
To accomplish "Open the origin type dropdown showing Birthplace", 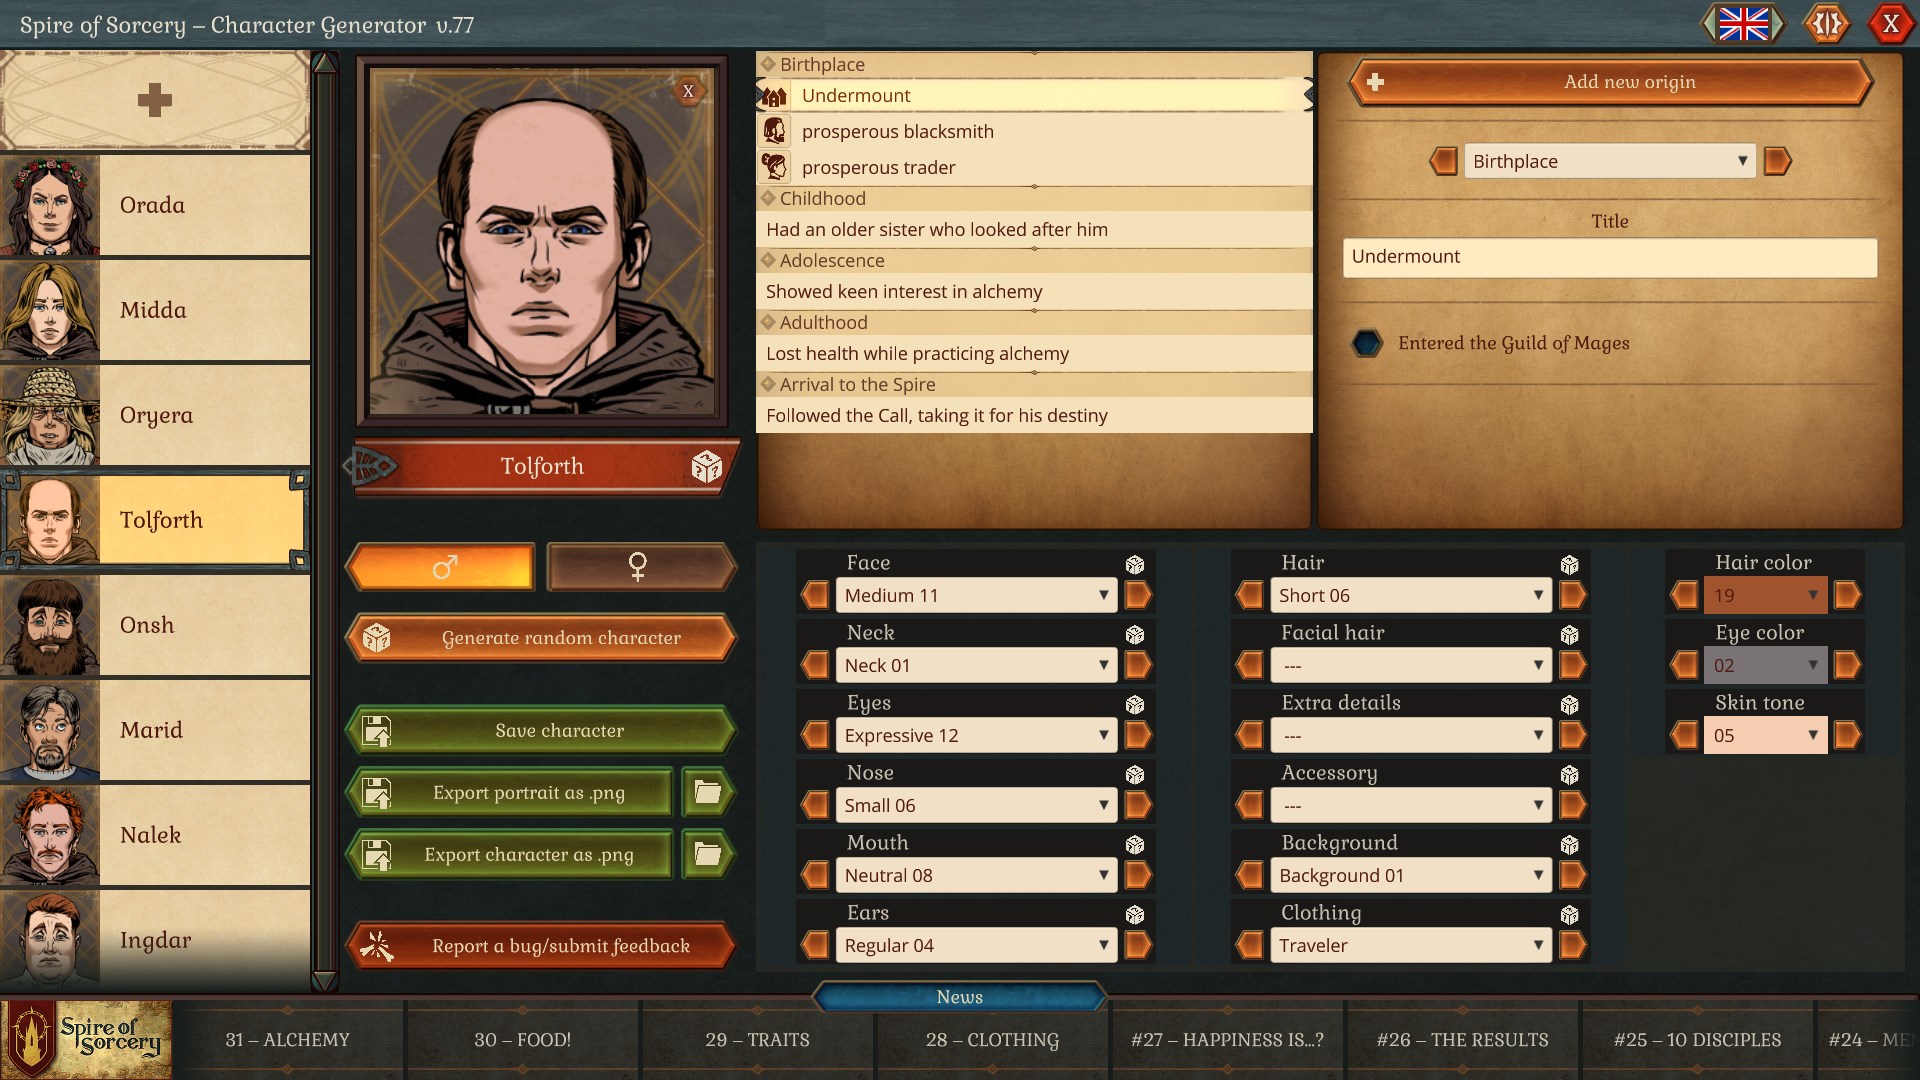I will (x=1608, y=161).
